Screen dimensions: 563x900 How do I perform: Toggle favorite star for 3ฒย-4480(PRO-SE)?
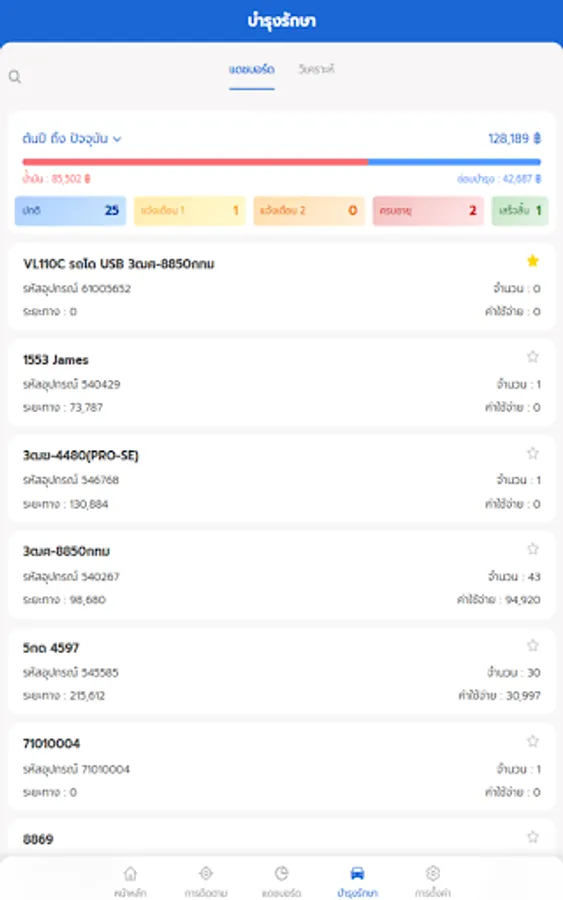(533, 453)
